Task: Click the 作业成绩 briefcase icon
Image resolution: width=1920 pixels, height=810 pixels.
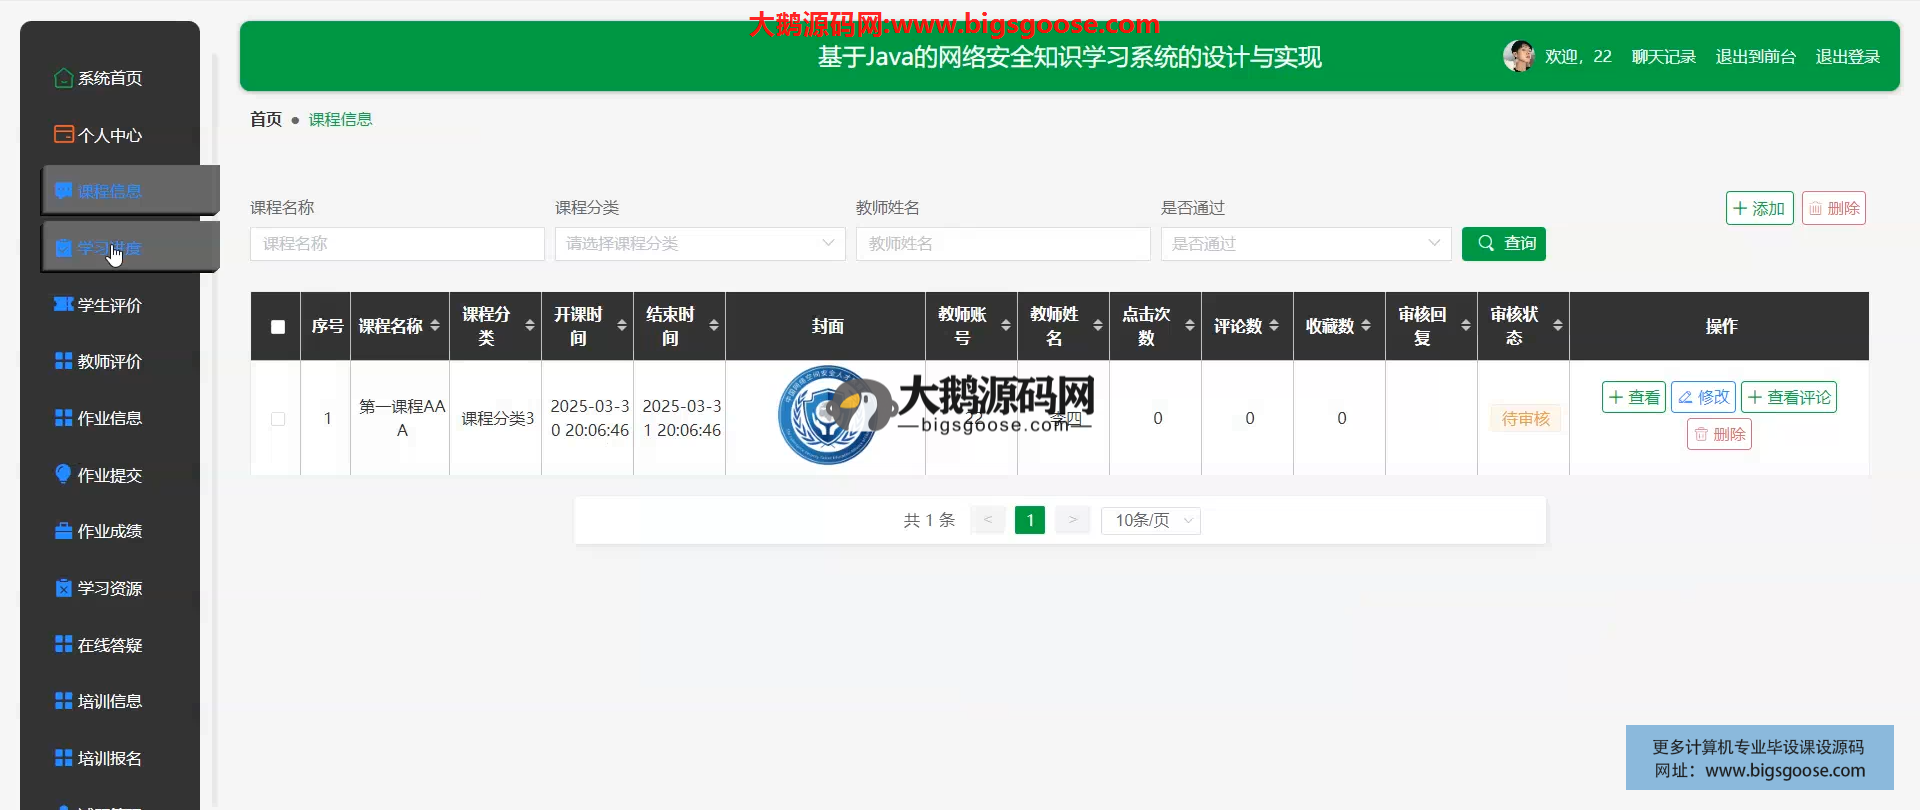Action: click(63, 531)
